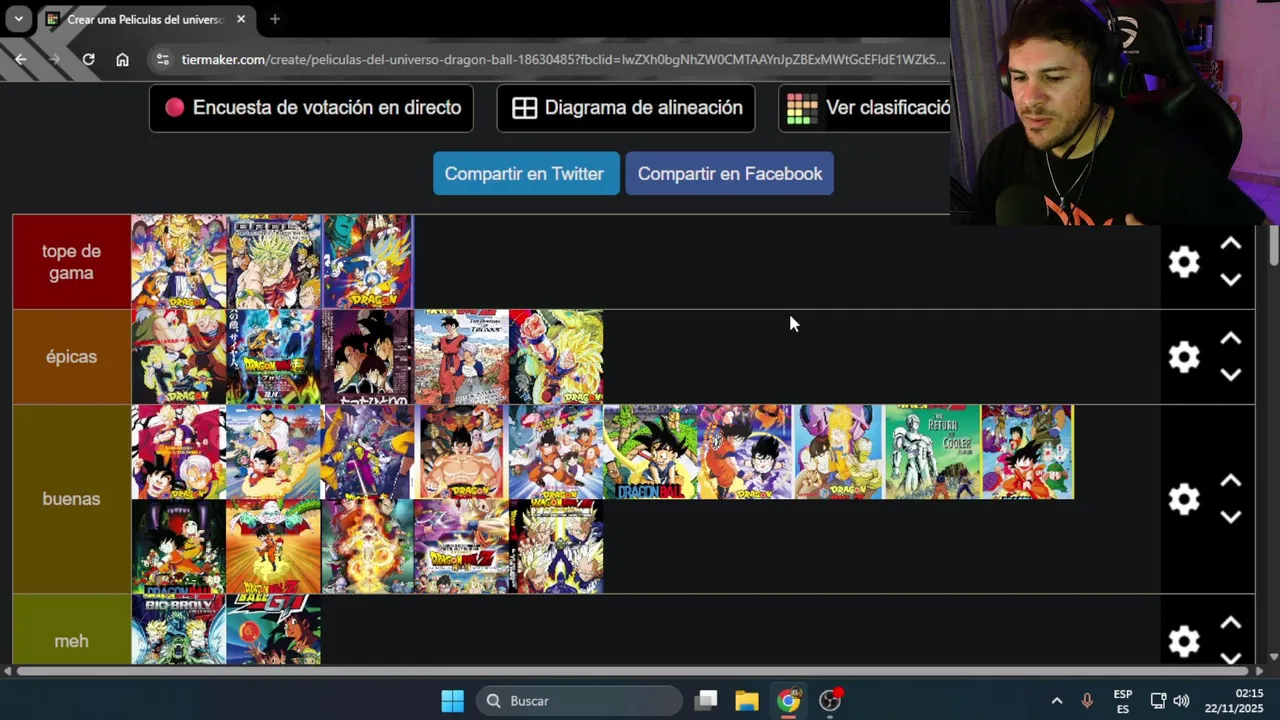The height and width of the screenshot is (720, 1280).
Task: Select first poster in tope de gama row
Action: [x=179, y=262]
